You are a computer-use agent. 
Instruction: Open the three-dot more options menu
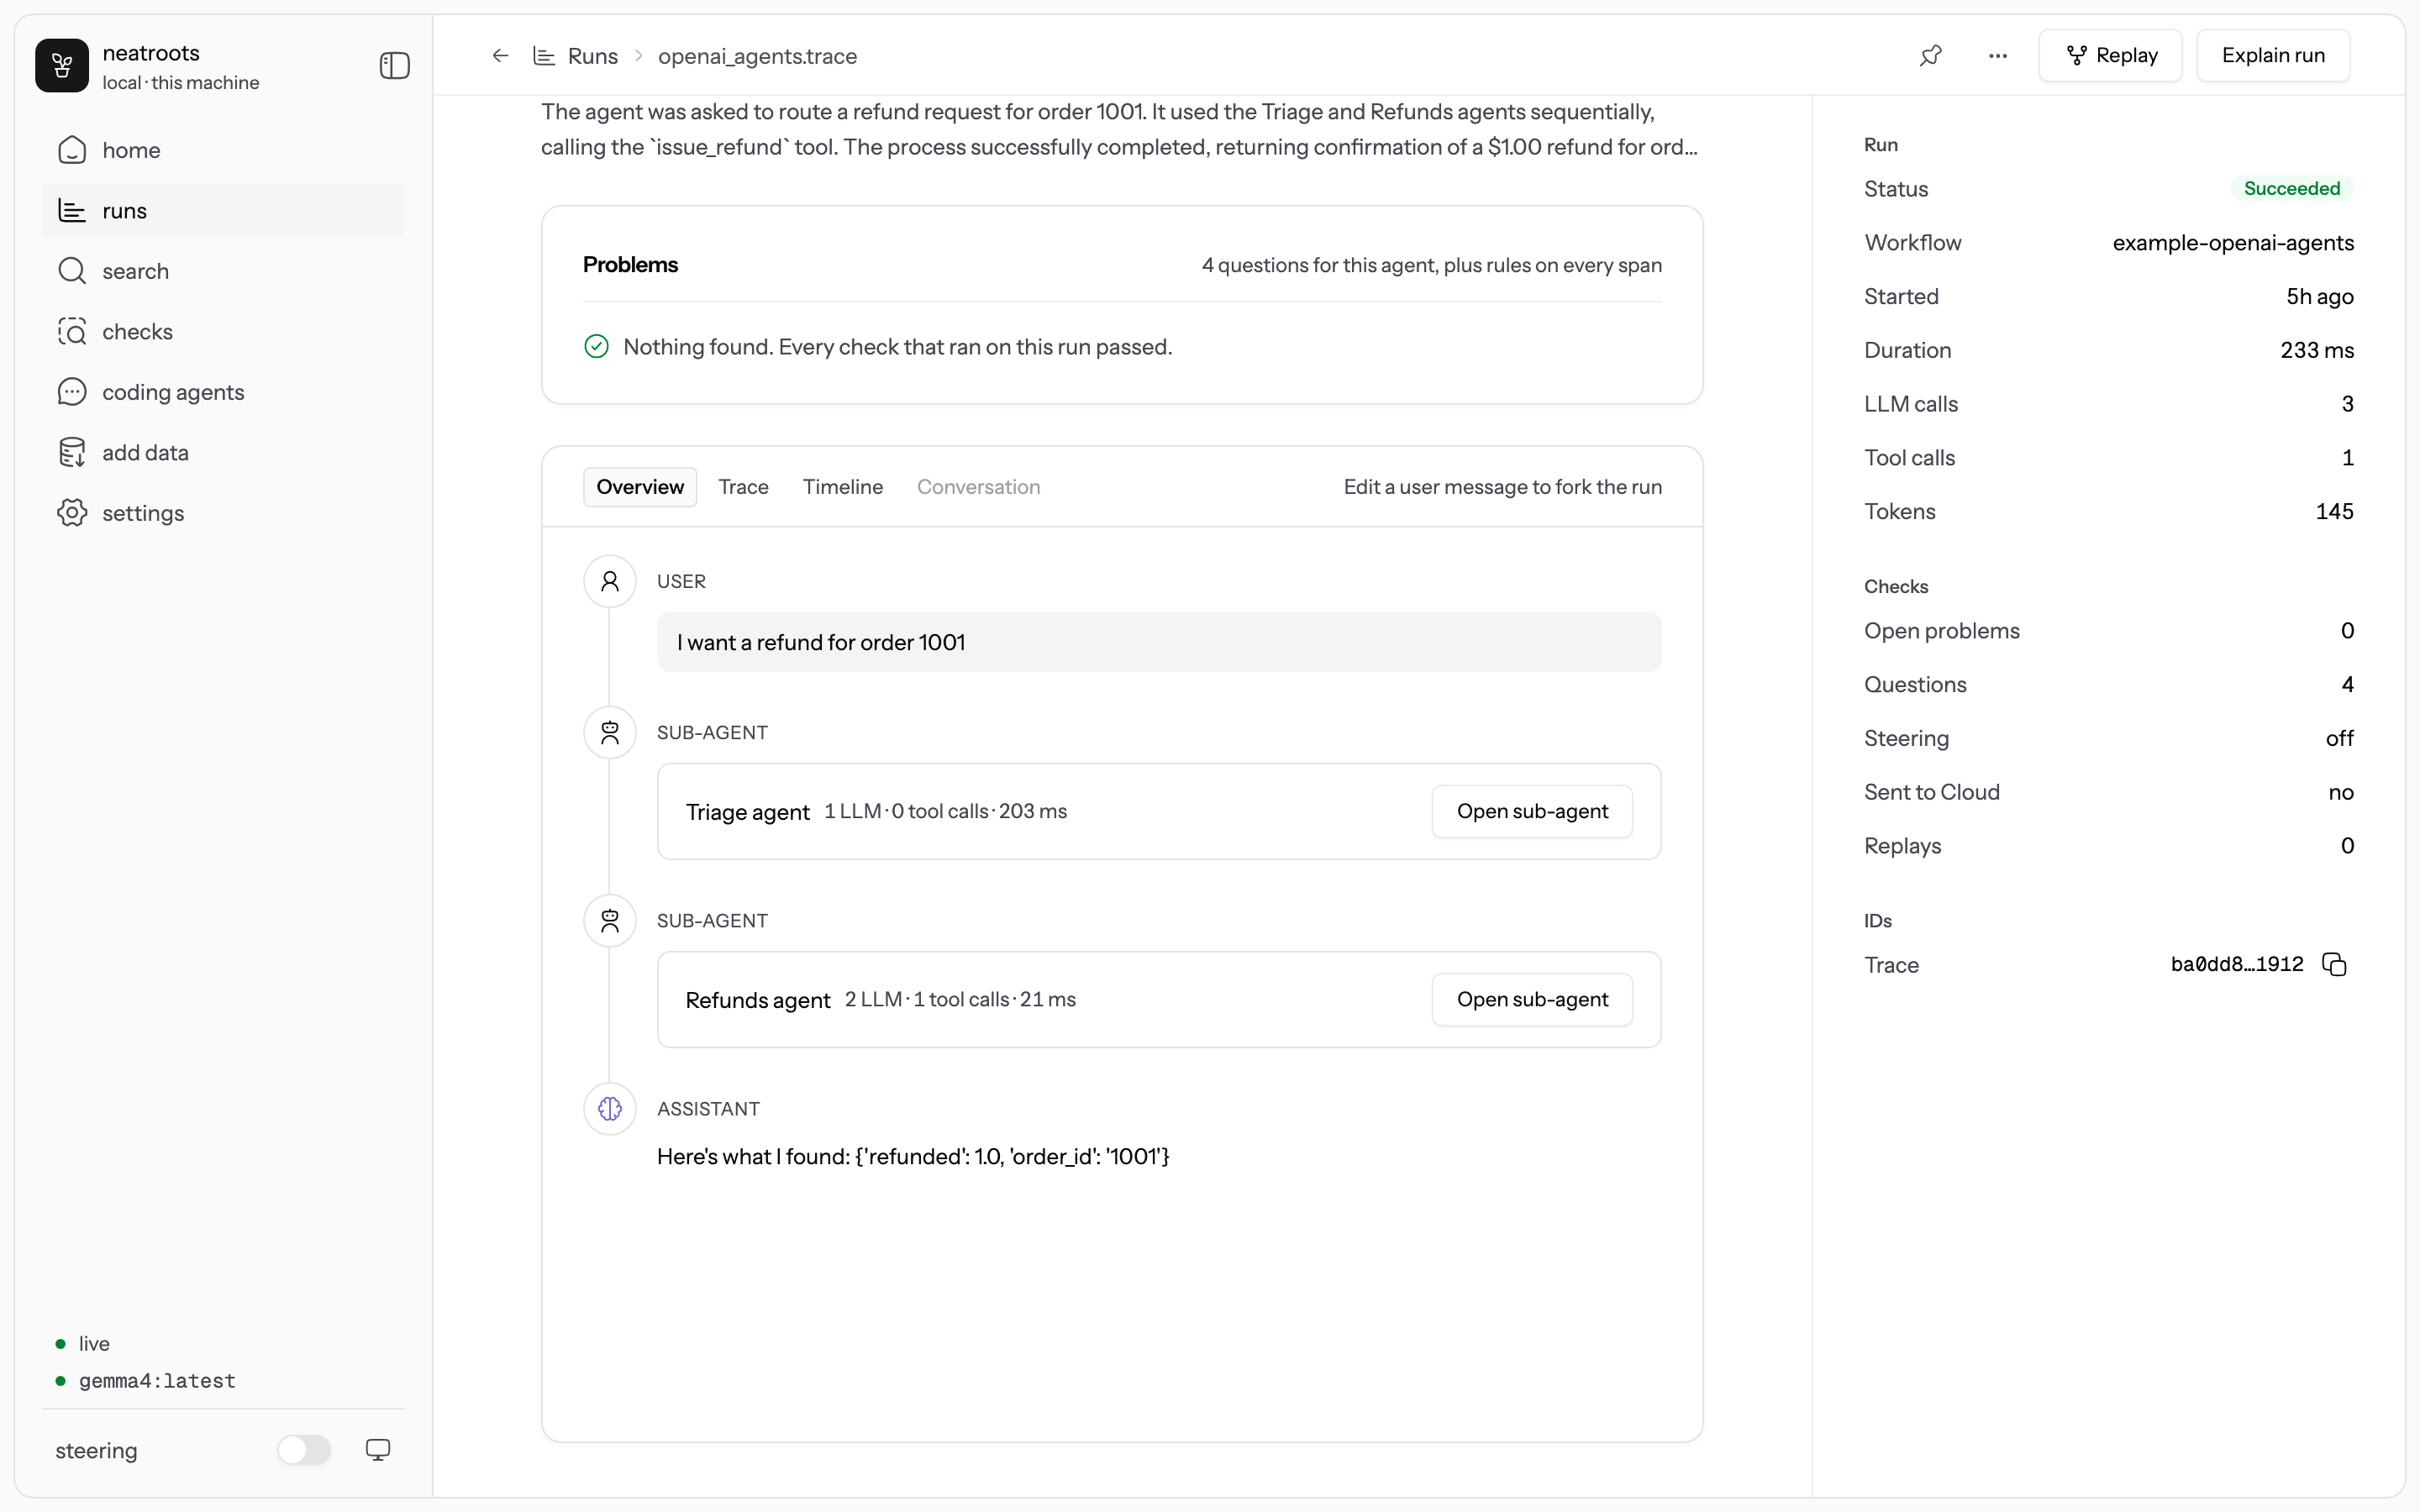click(x=1998, y=56)
